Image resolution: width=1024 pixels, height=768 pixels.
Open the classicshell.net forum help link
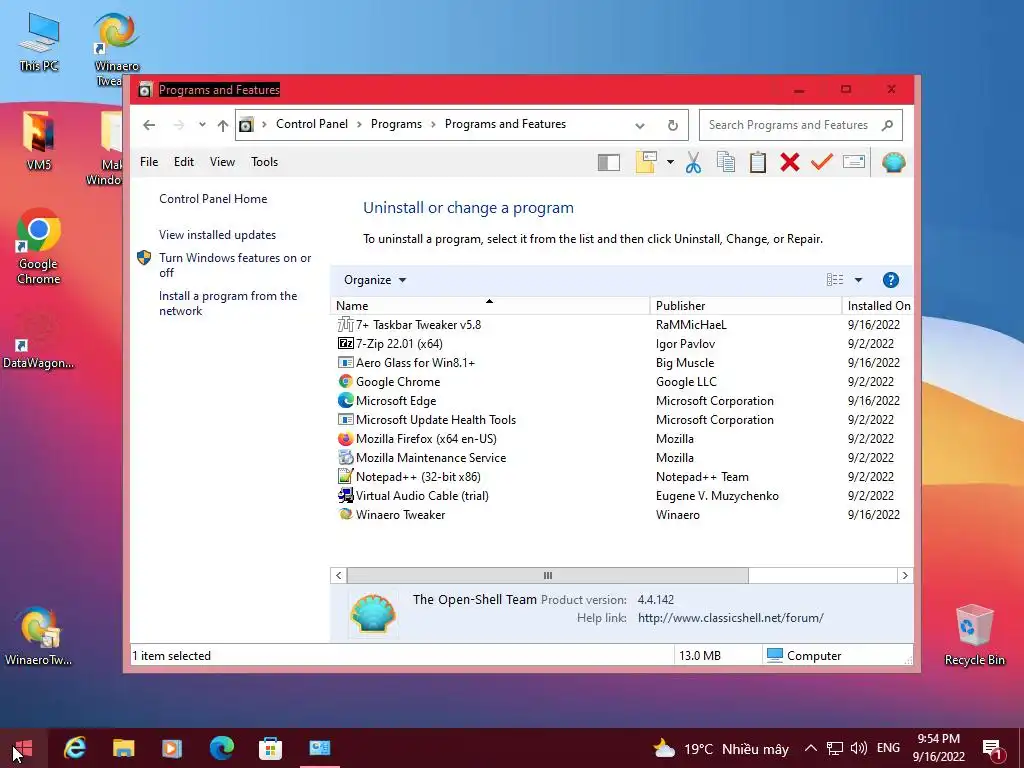click(x=731, y=618)
